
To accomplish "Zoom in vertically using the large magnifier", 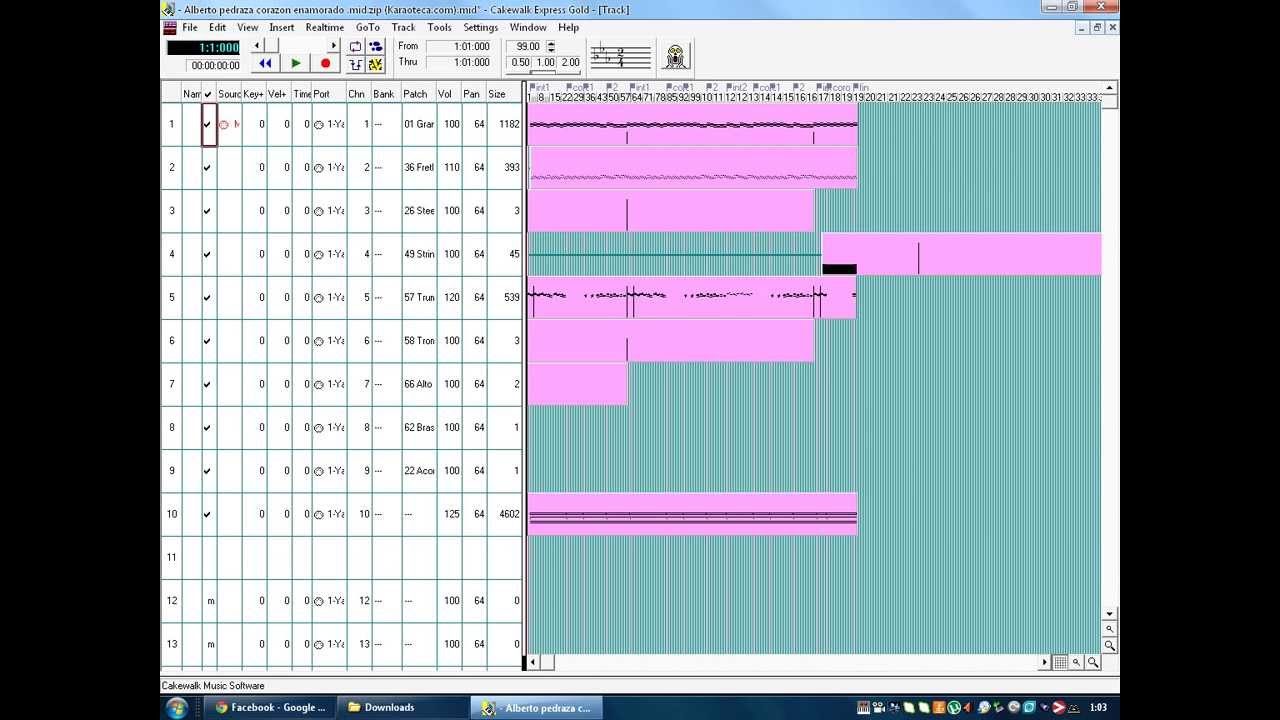I will pos(1109,646).
